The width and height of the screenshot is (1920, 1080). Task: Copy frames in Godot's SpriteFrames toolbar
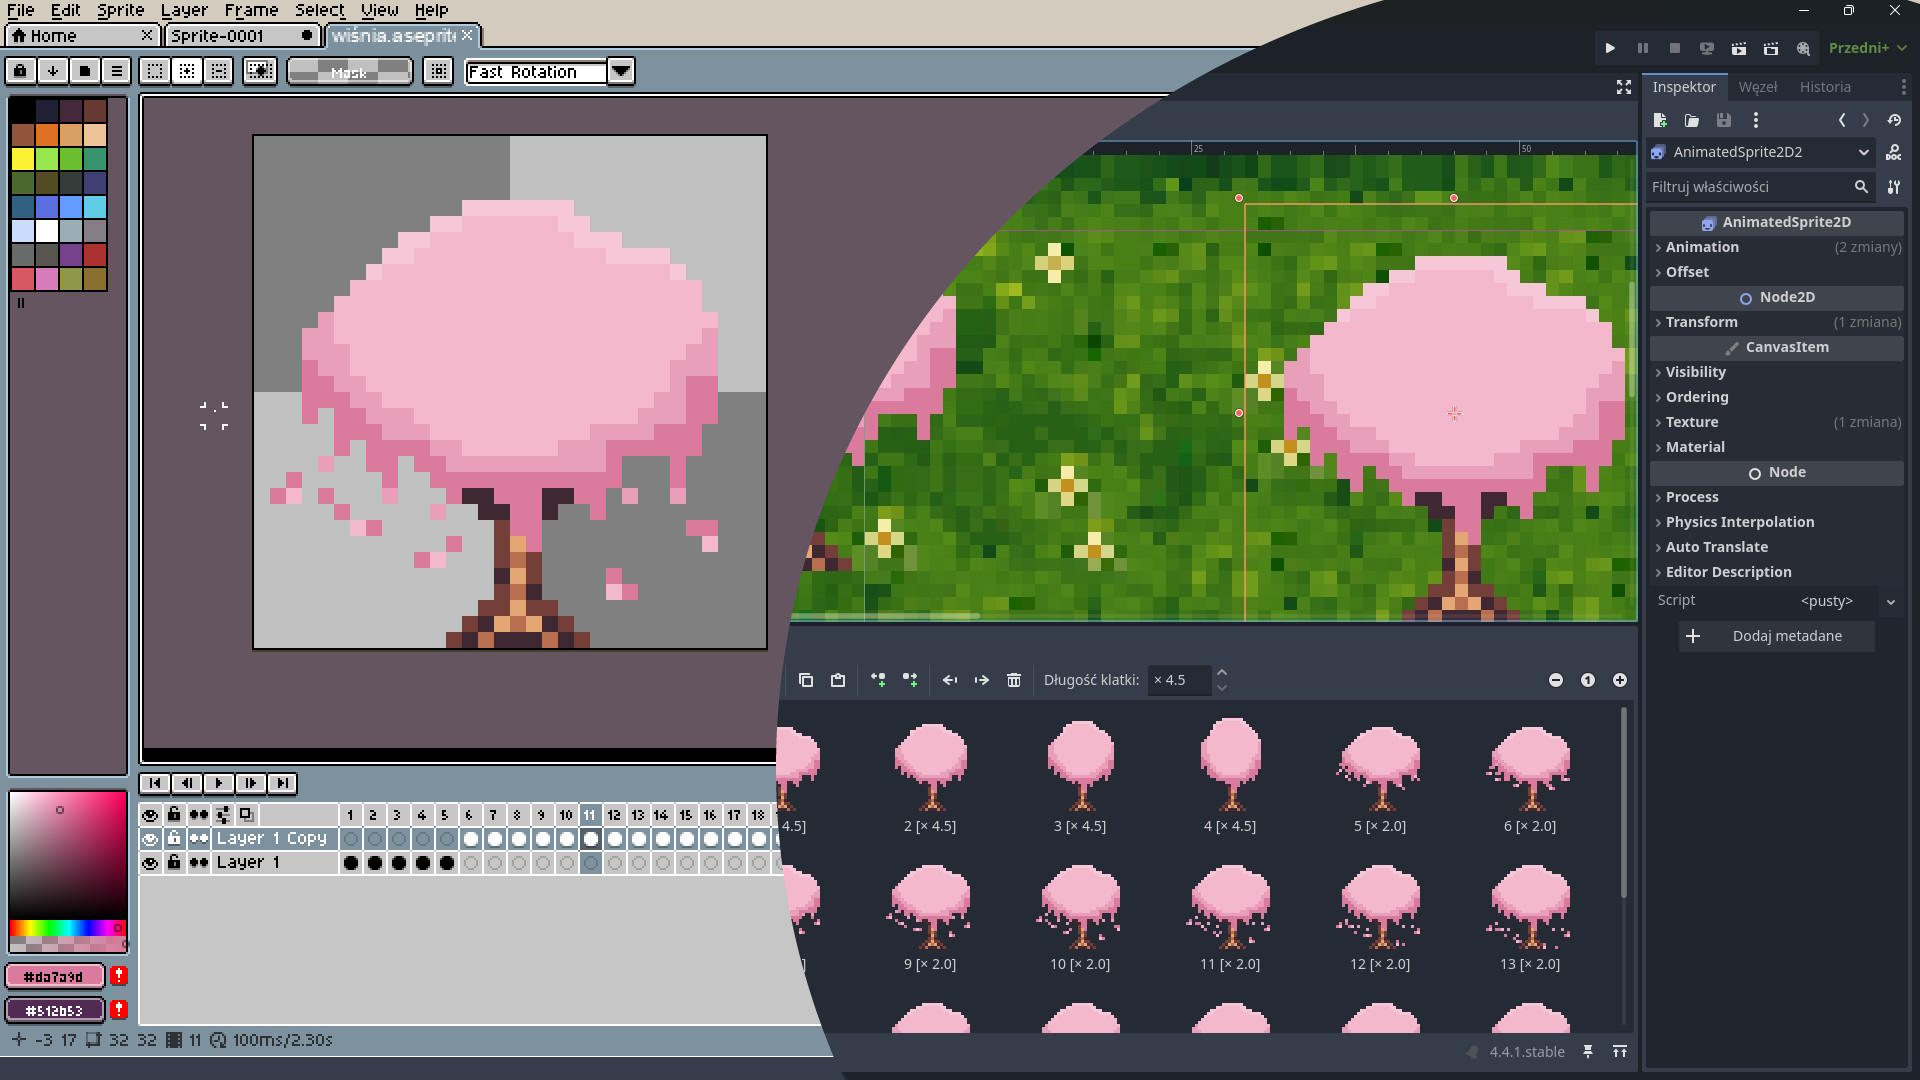[806, 680]
